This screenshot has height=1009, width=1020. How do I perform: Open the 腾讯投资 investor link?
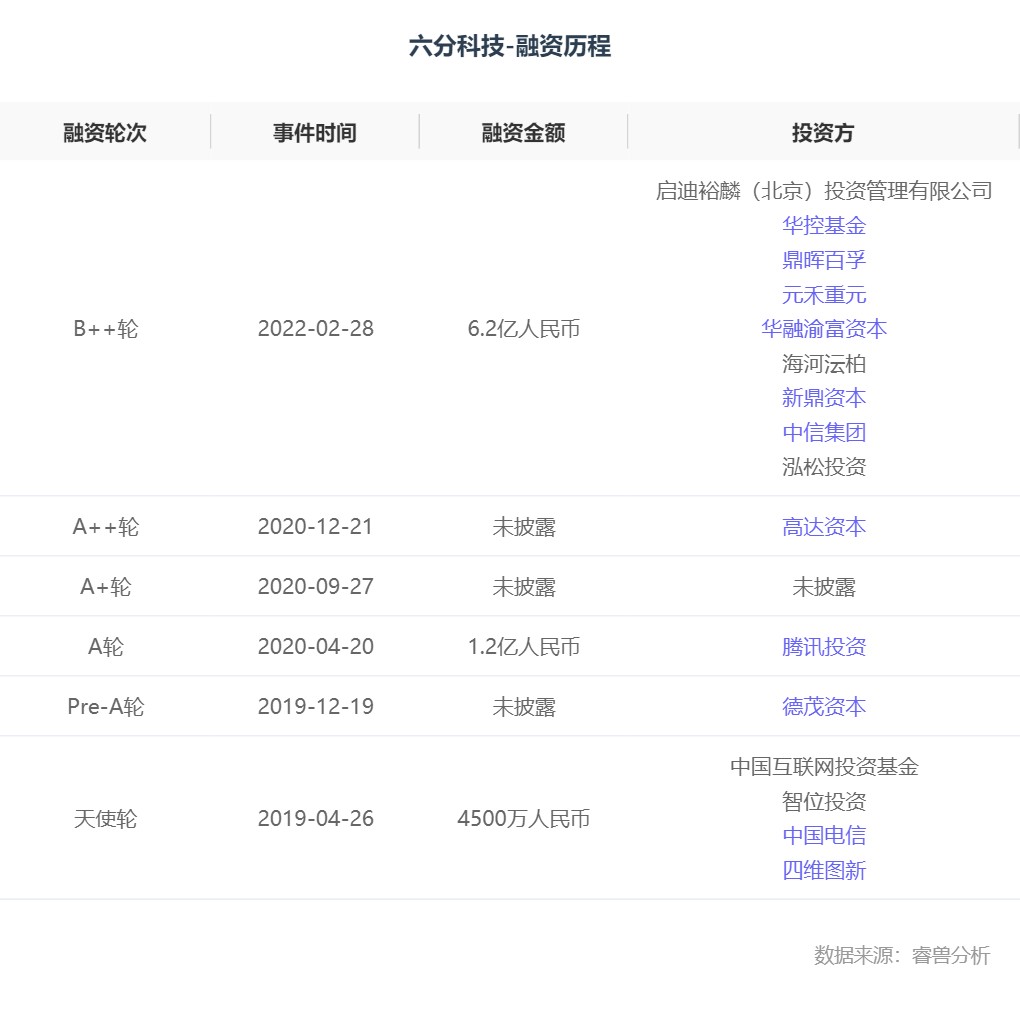(824, 647)
